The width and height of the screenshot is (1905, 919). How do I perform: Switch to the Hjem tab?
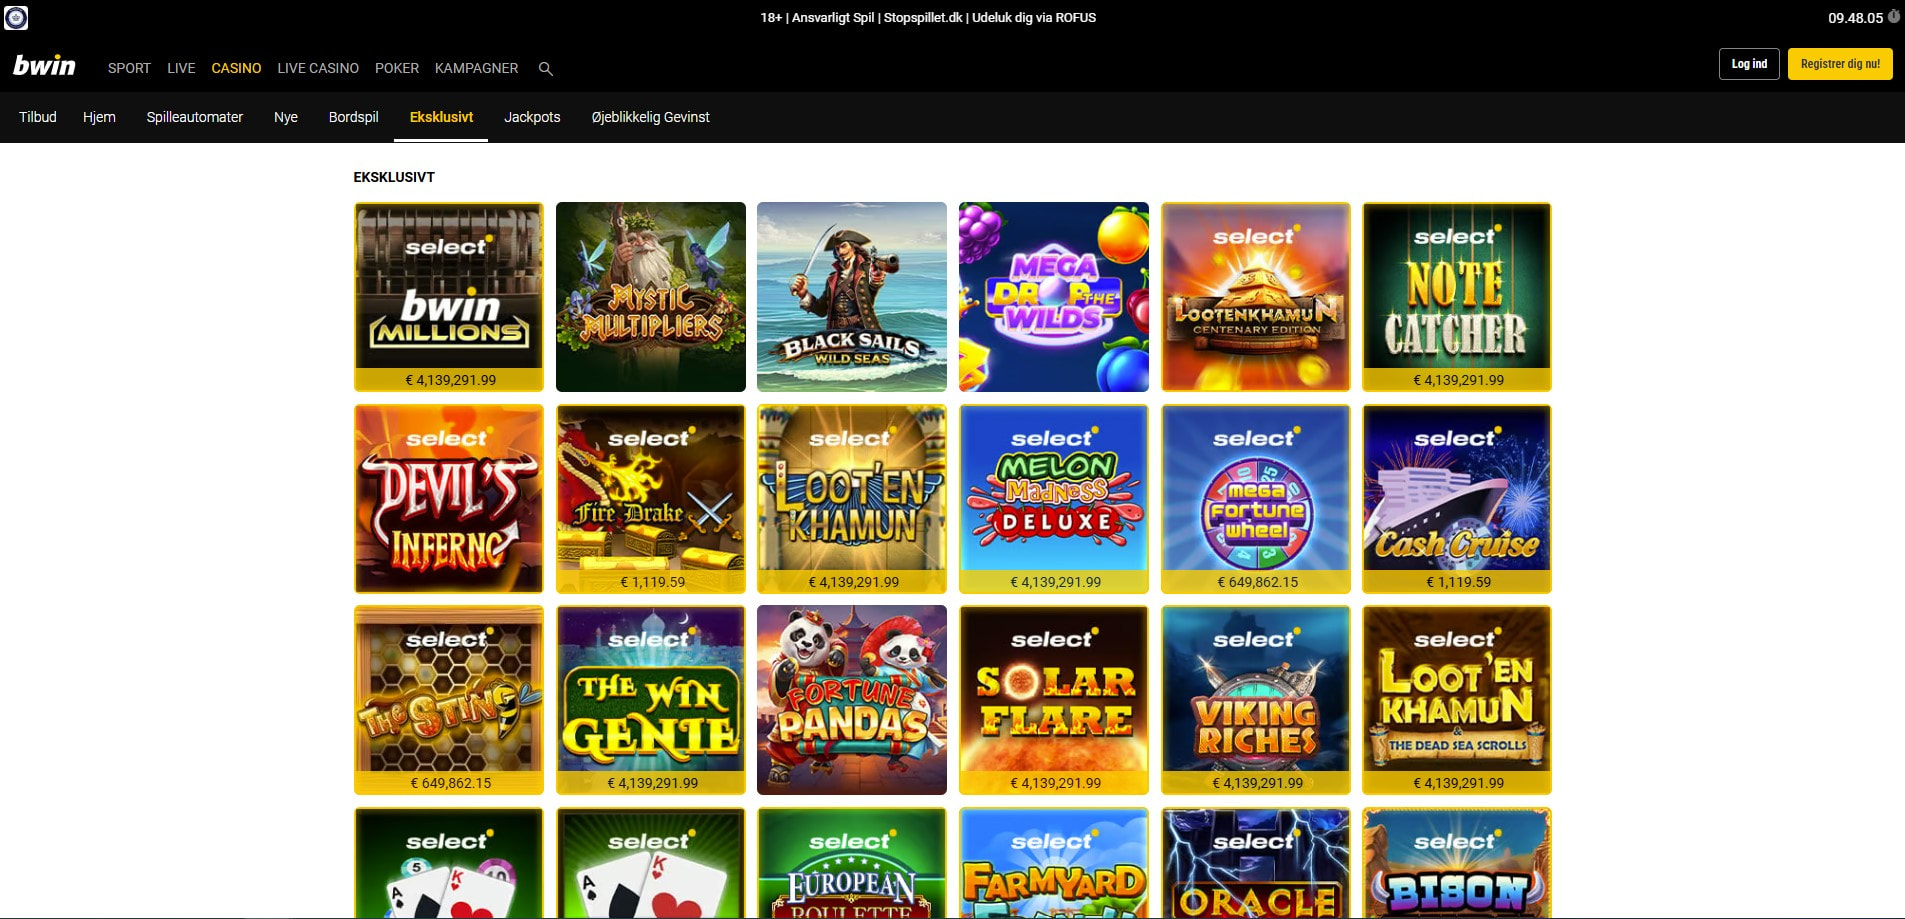[99, 117]
